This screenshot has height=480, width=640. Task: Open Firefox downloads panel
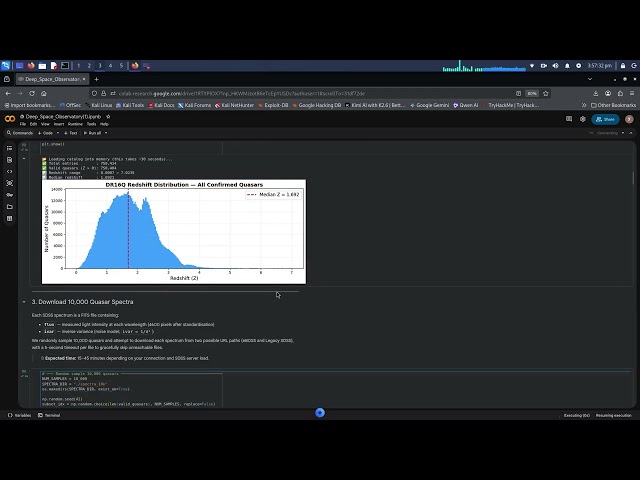[596, 93]
